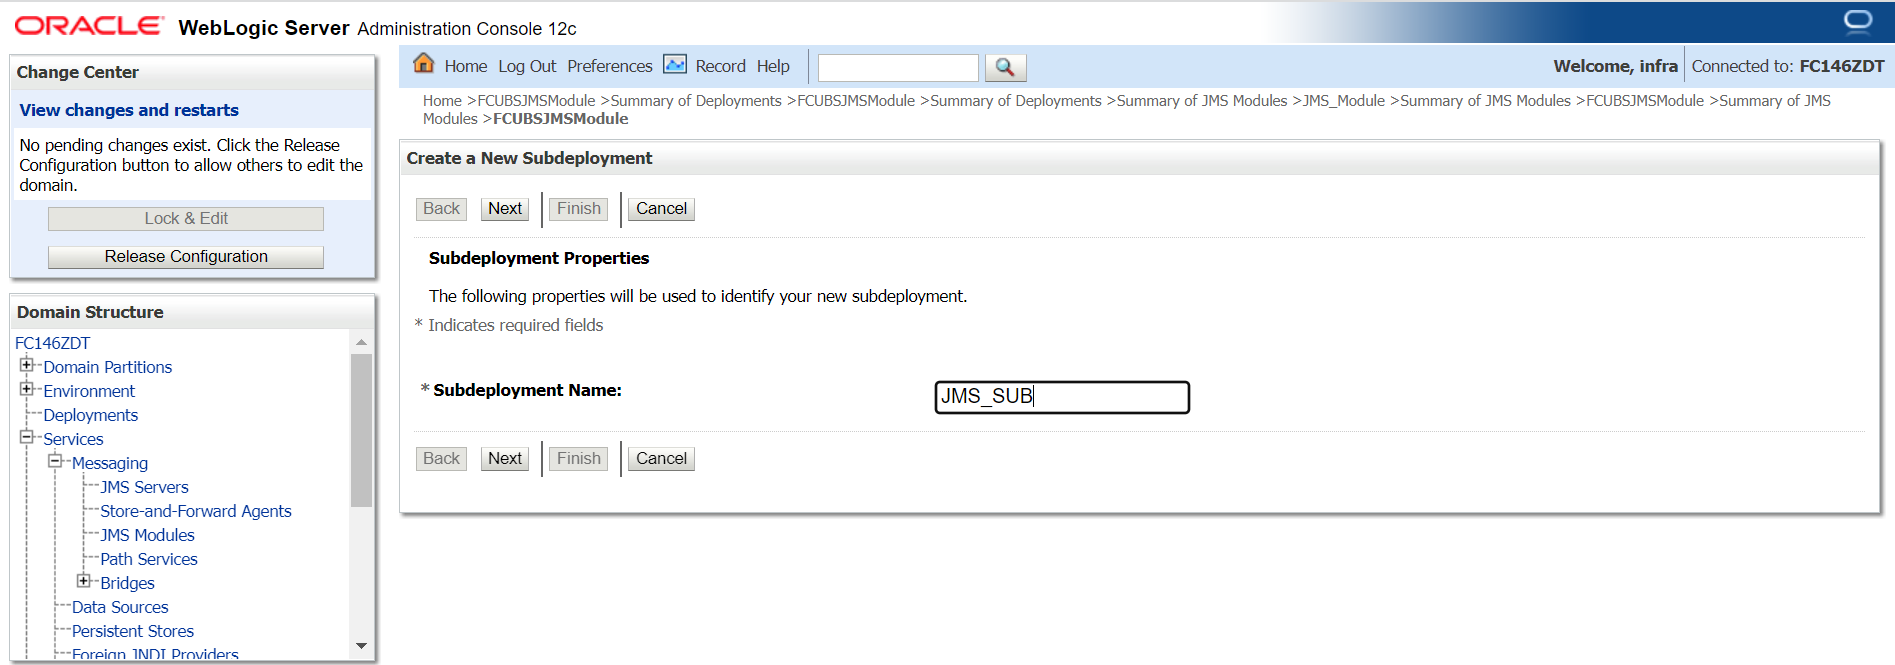Open Persistent Stores in tree

133,631
